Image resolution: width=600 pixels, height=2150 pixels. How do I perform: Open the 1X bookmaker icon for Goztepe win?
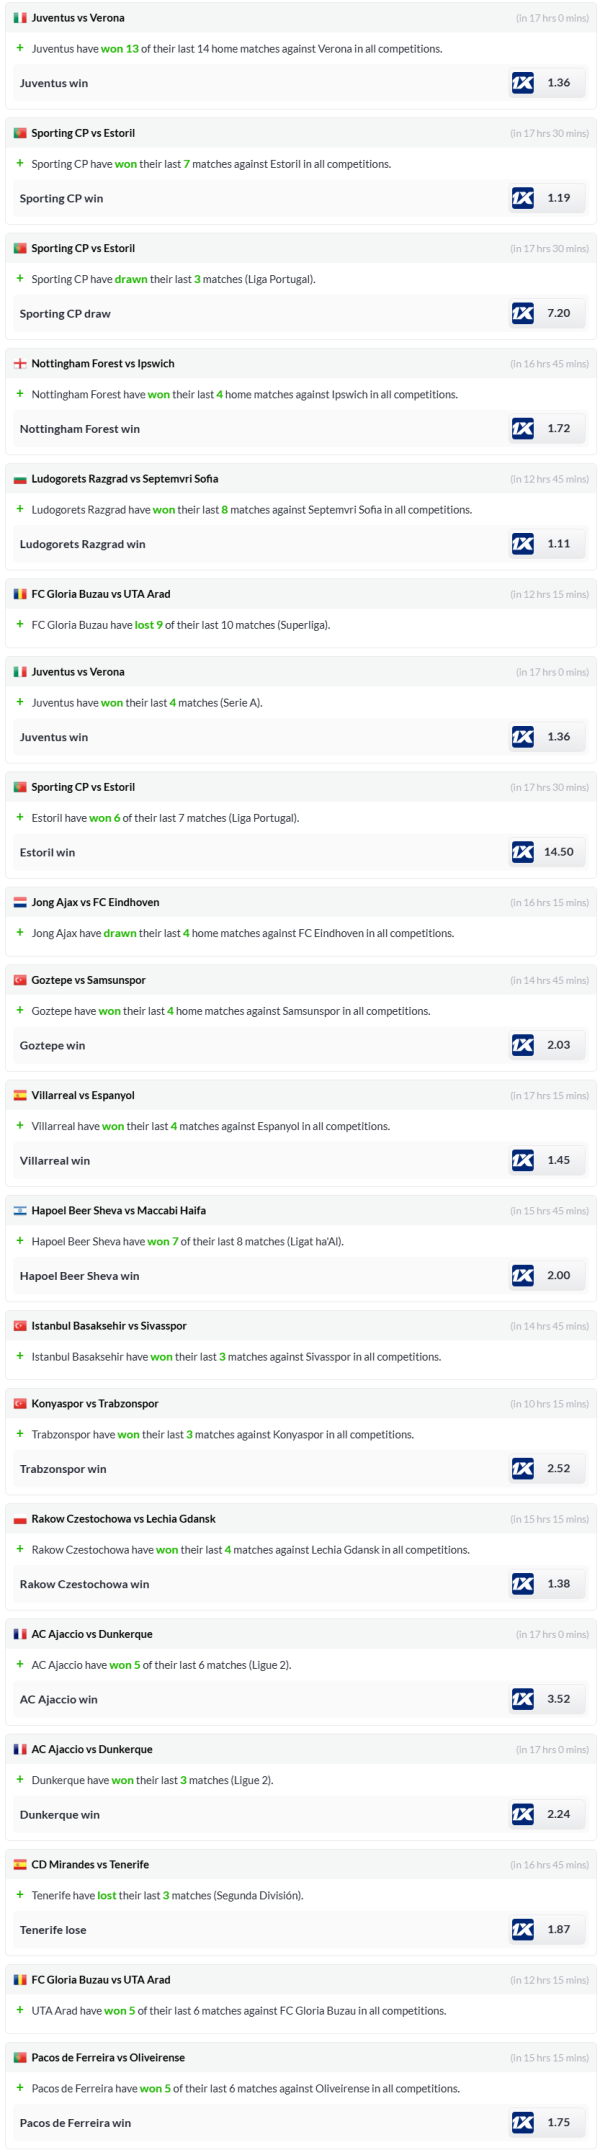[522, 1045]
